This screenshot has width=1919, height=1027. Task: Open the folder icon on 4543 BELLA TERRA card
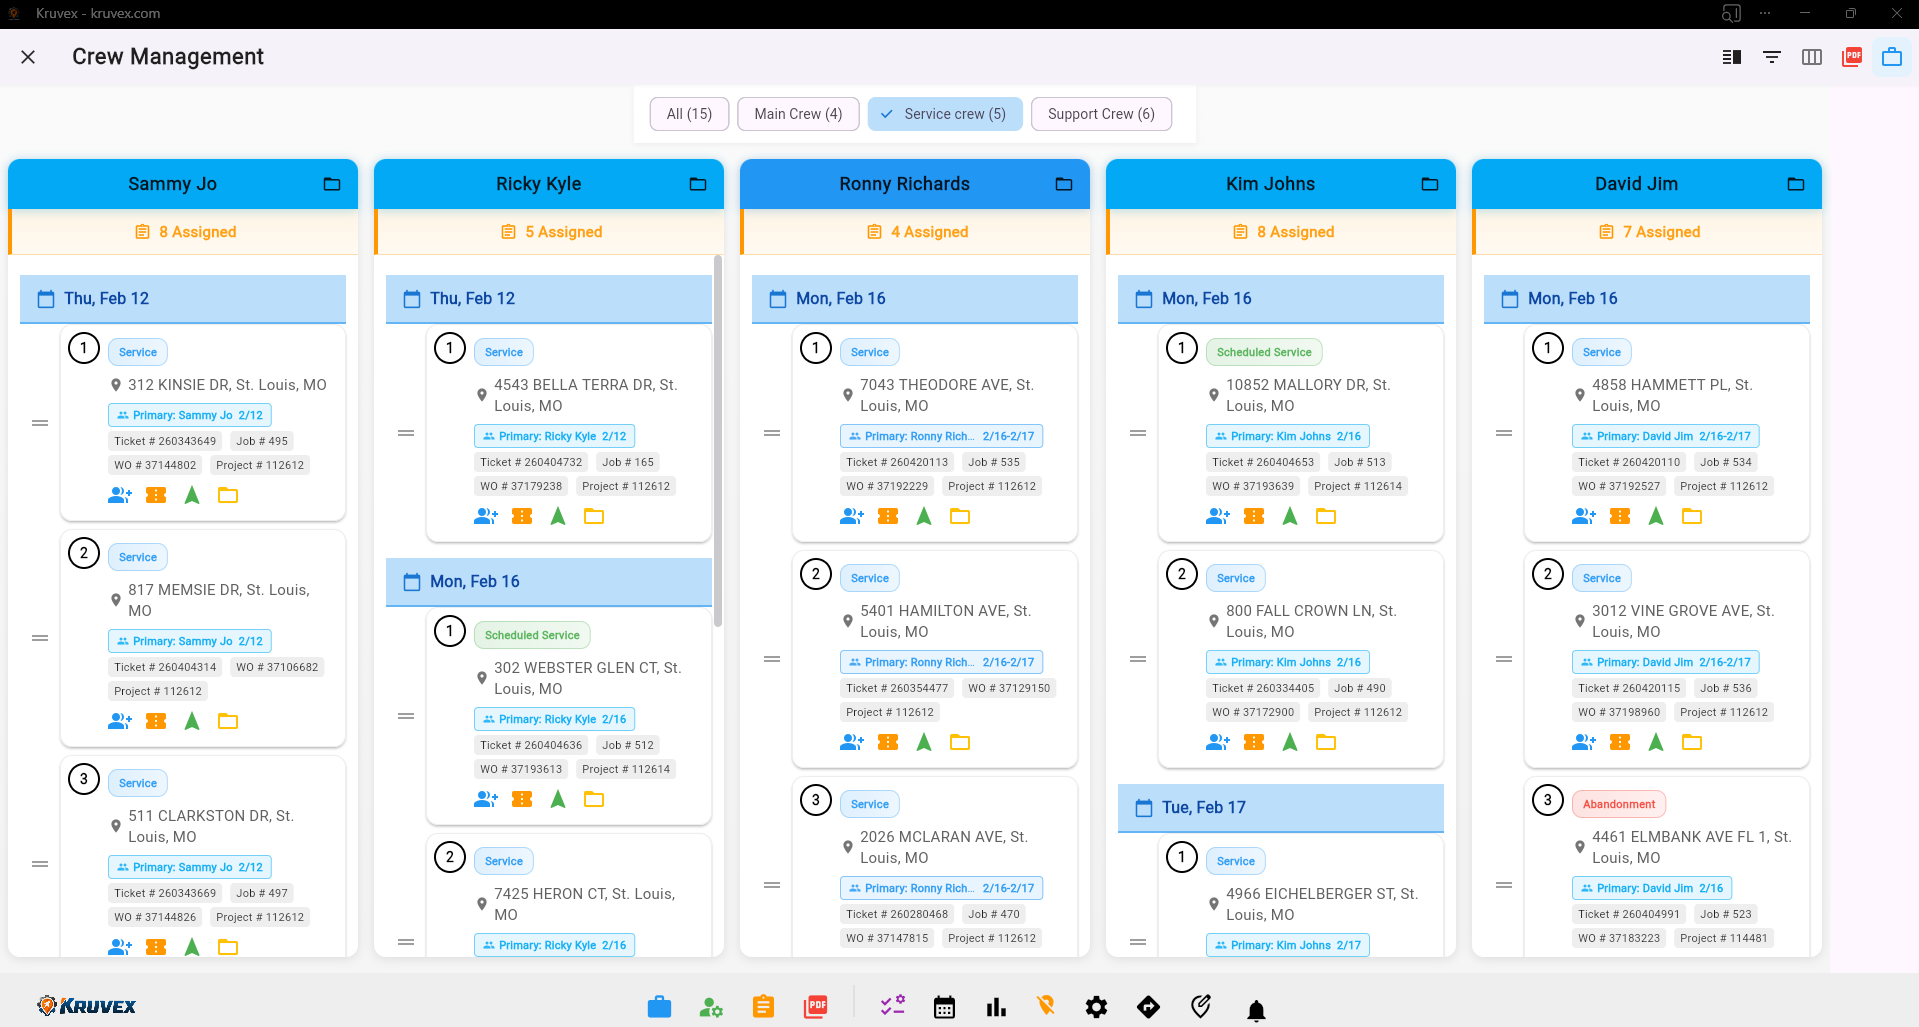(594, 516)
